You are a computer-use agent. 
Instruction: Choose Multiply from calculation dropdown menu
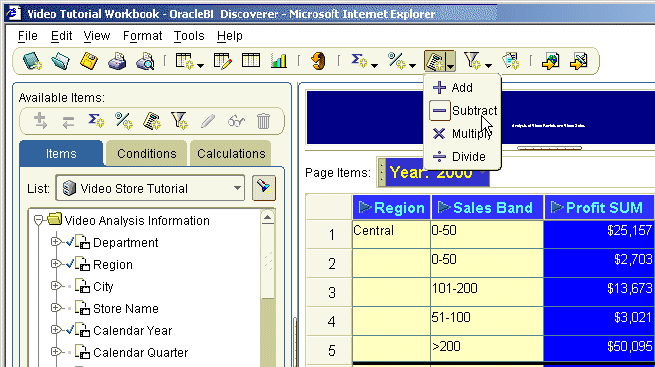click(x=462, y=134)
